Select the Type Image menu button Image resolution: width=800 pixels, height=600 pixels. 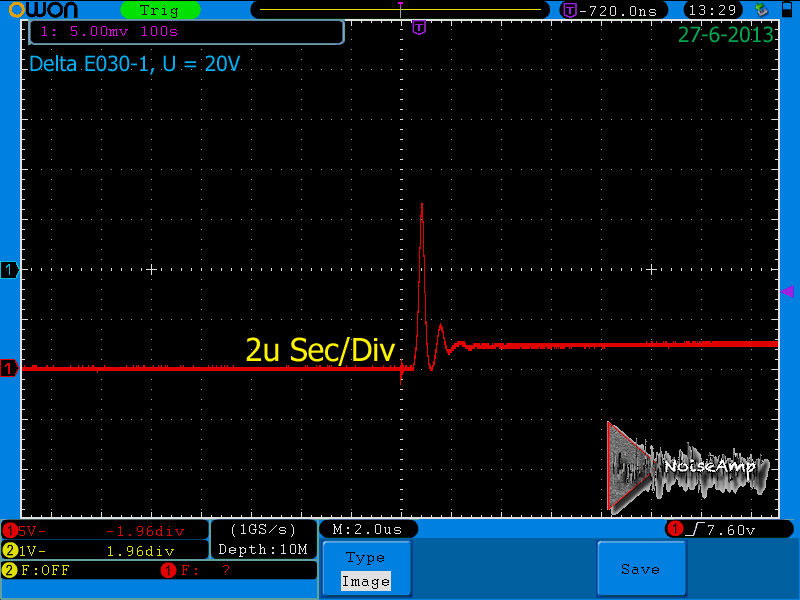pos(366,569)
